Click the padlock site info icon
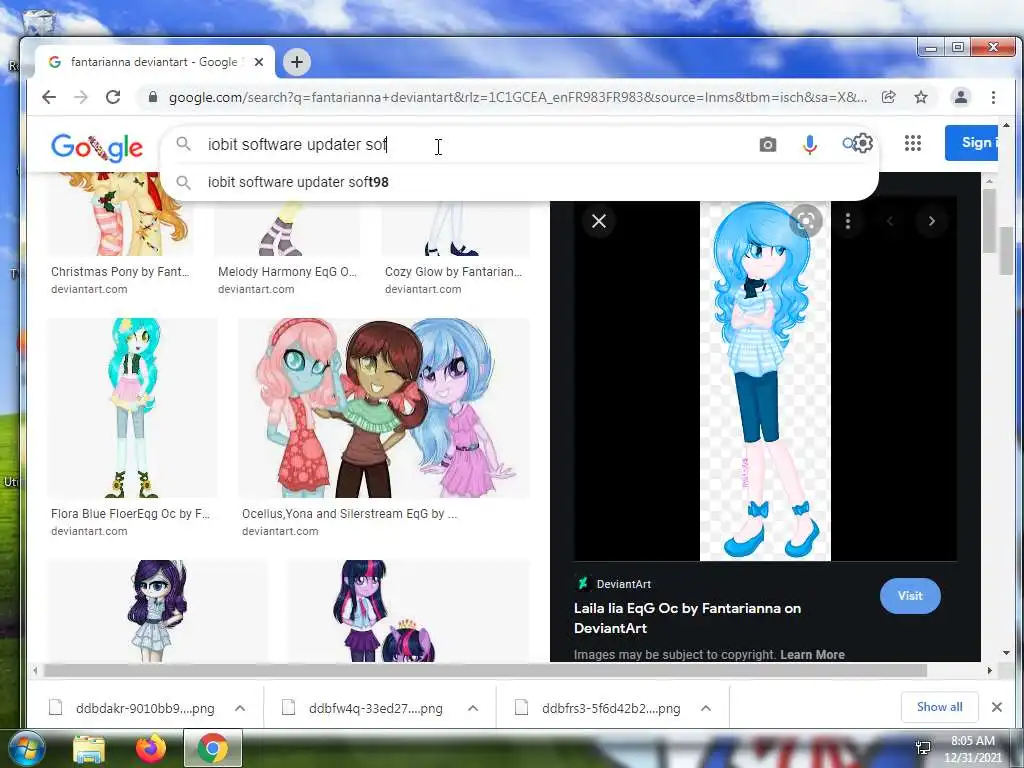 (153, 97)
